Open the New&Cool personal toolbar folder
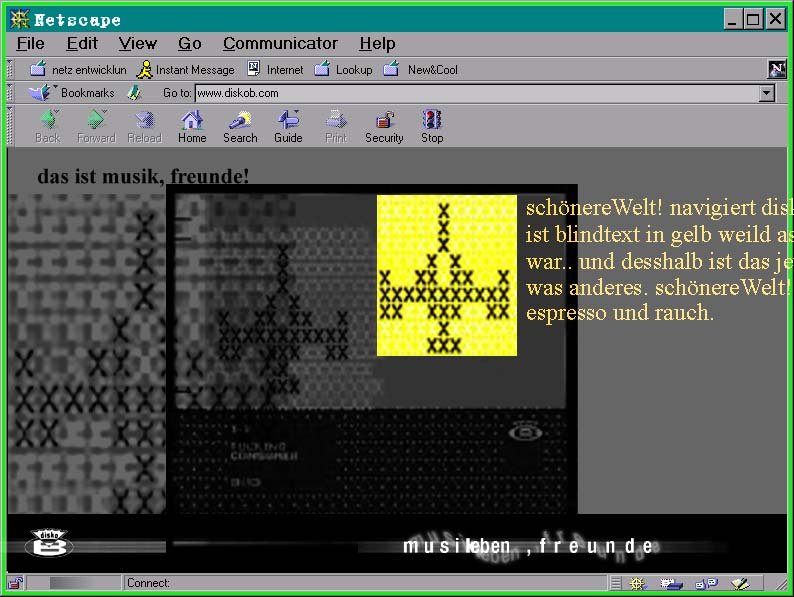Viewport: 794px width, 597px height. point(421,70)
